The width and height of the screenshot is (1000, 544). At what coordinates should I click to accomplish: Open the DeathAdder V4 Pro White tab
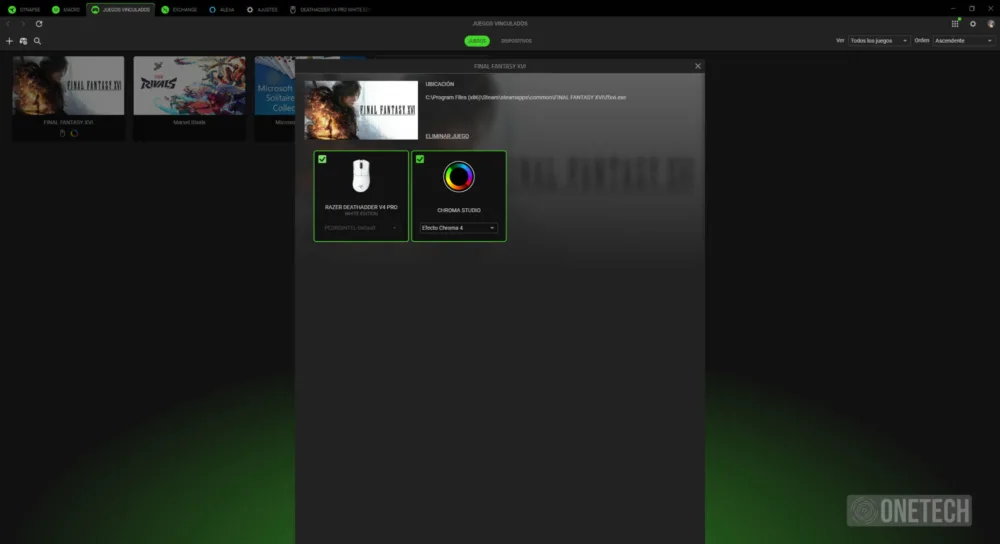pos(330,10)
